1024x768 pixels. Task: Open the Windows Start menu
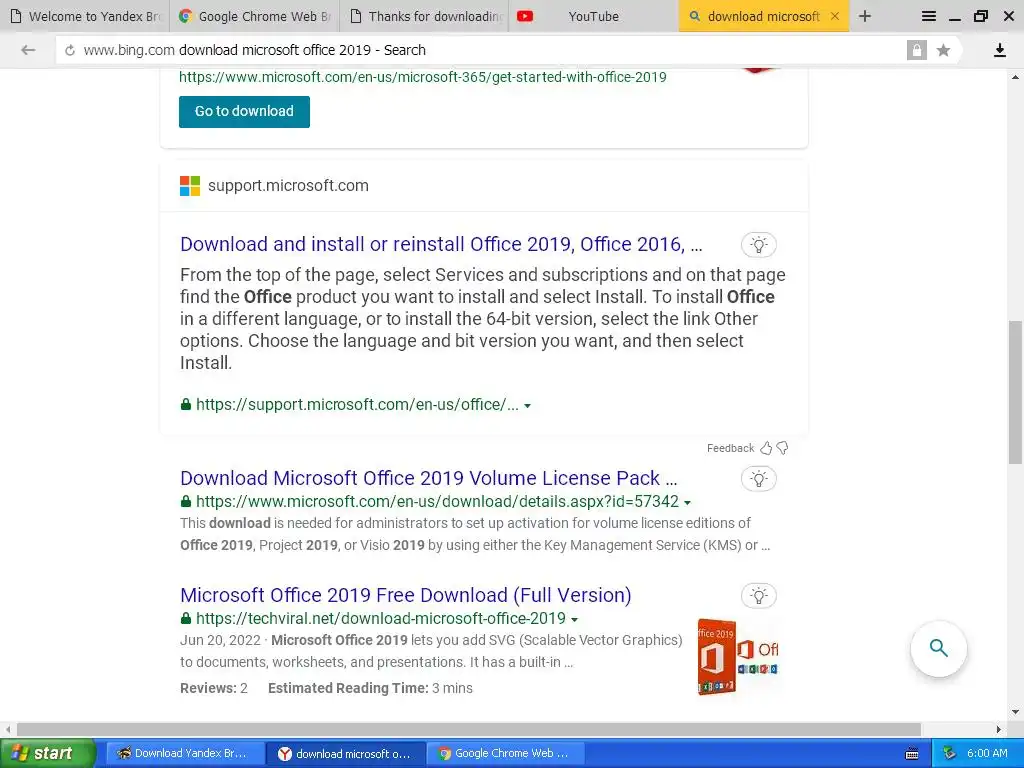tap(48, 754)
